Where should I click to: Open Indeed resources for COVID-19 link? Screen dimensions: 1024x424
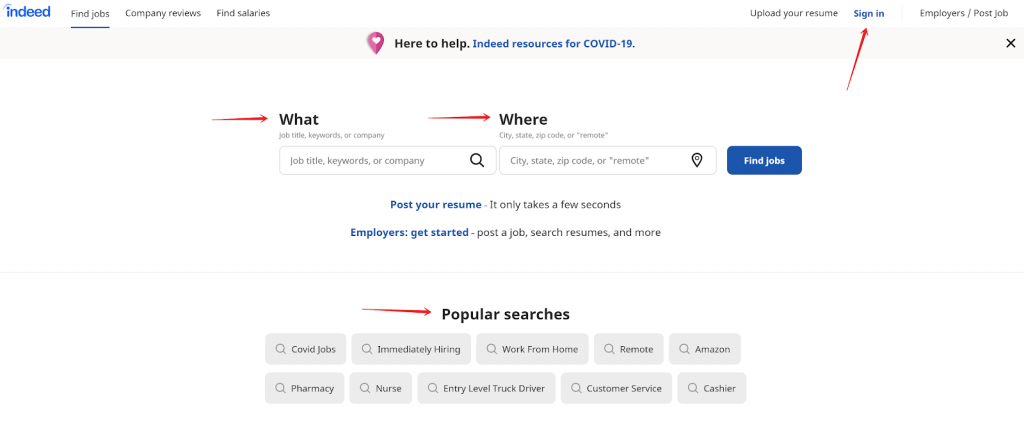tap(553, 44)
